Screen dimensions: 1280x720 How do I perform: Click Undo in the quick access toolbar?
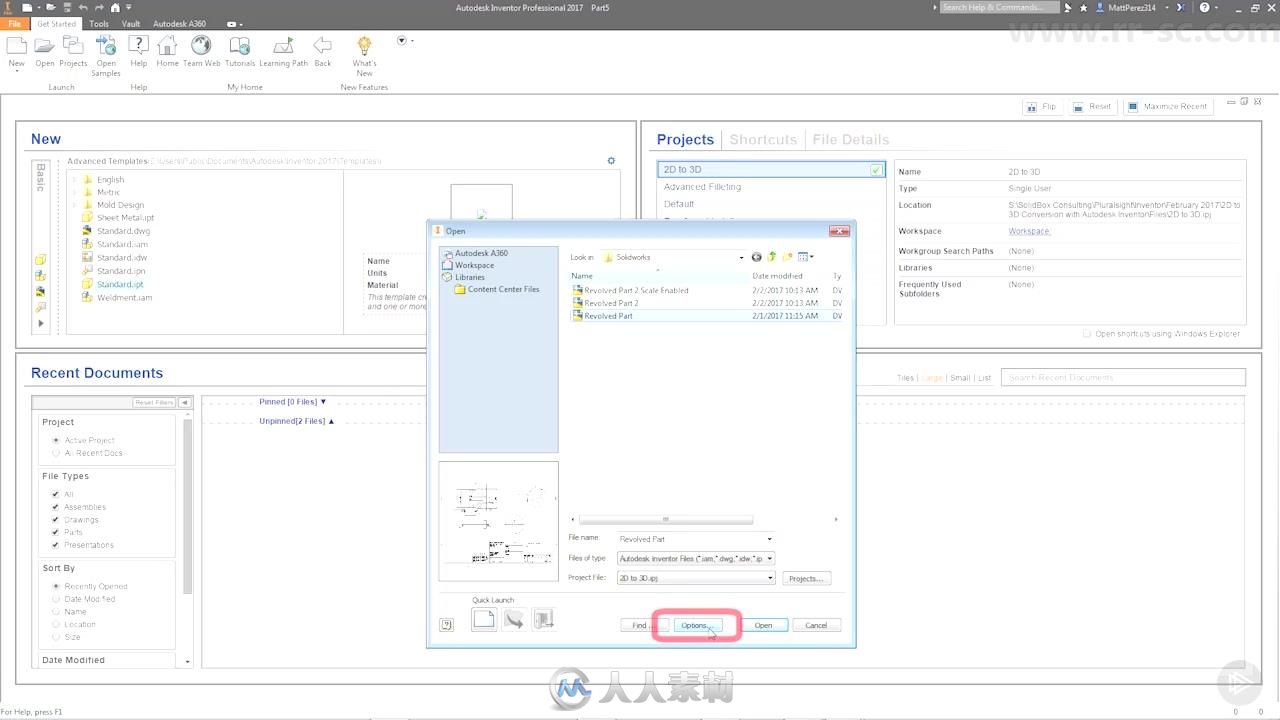coord(83,7)
